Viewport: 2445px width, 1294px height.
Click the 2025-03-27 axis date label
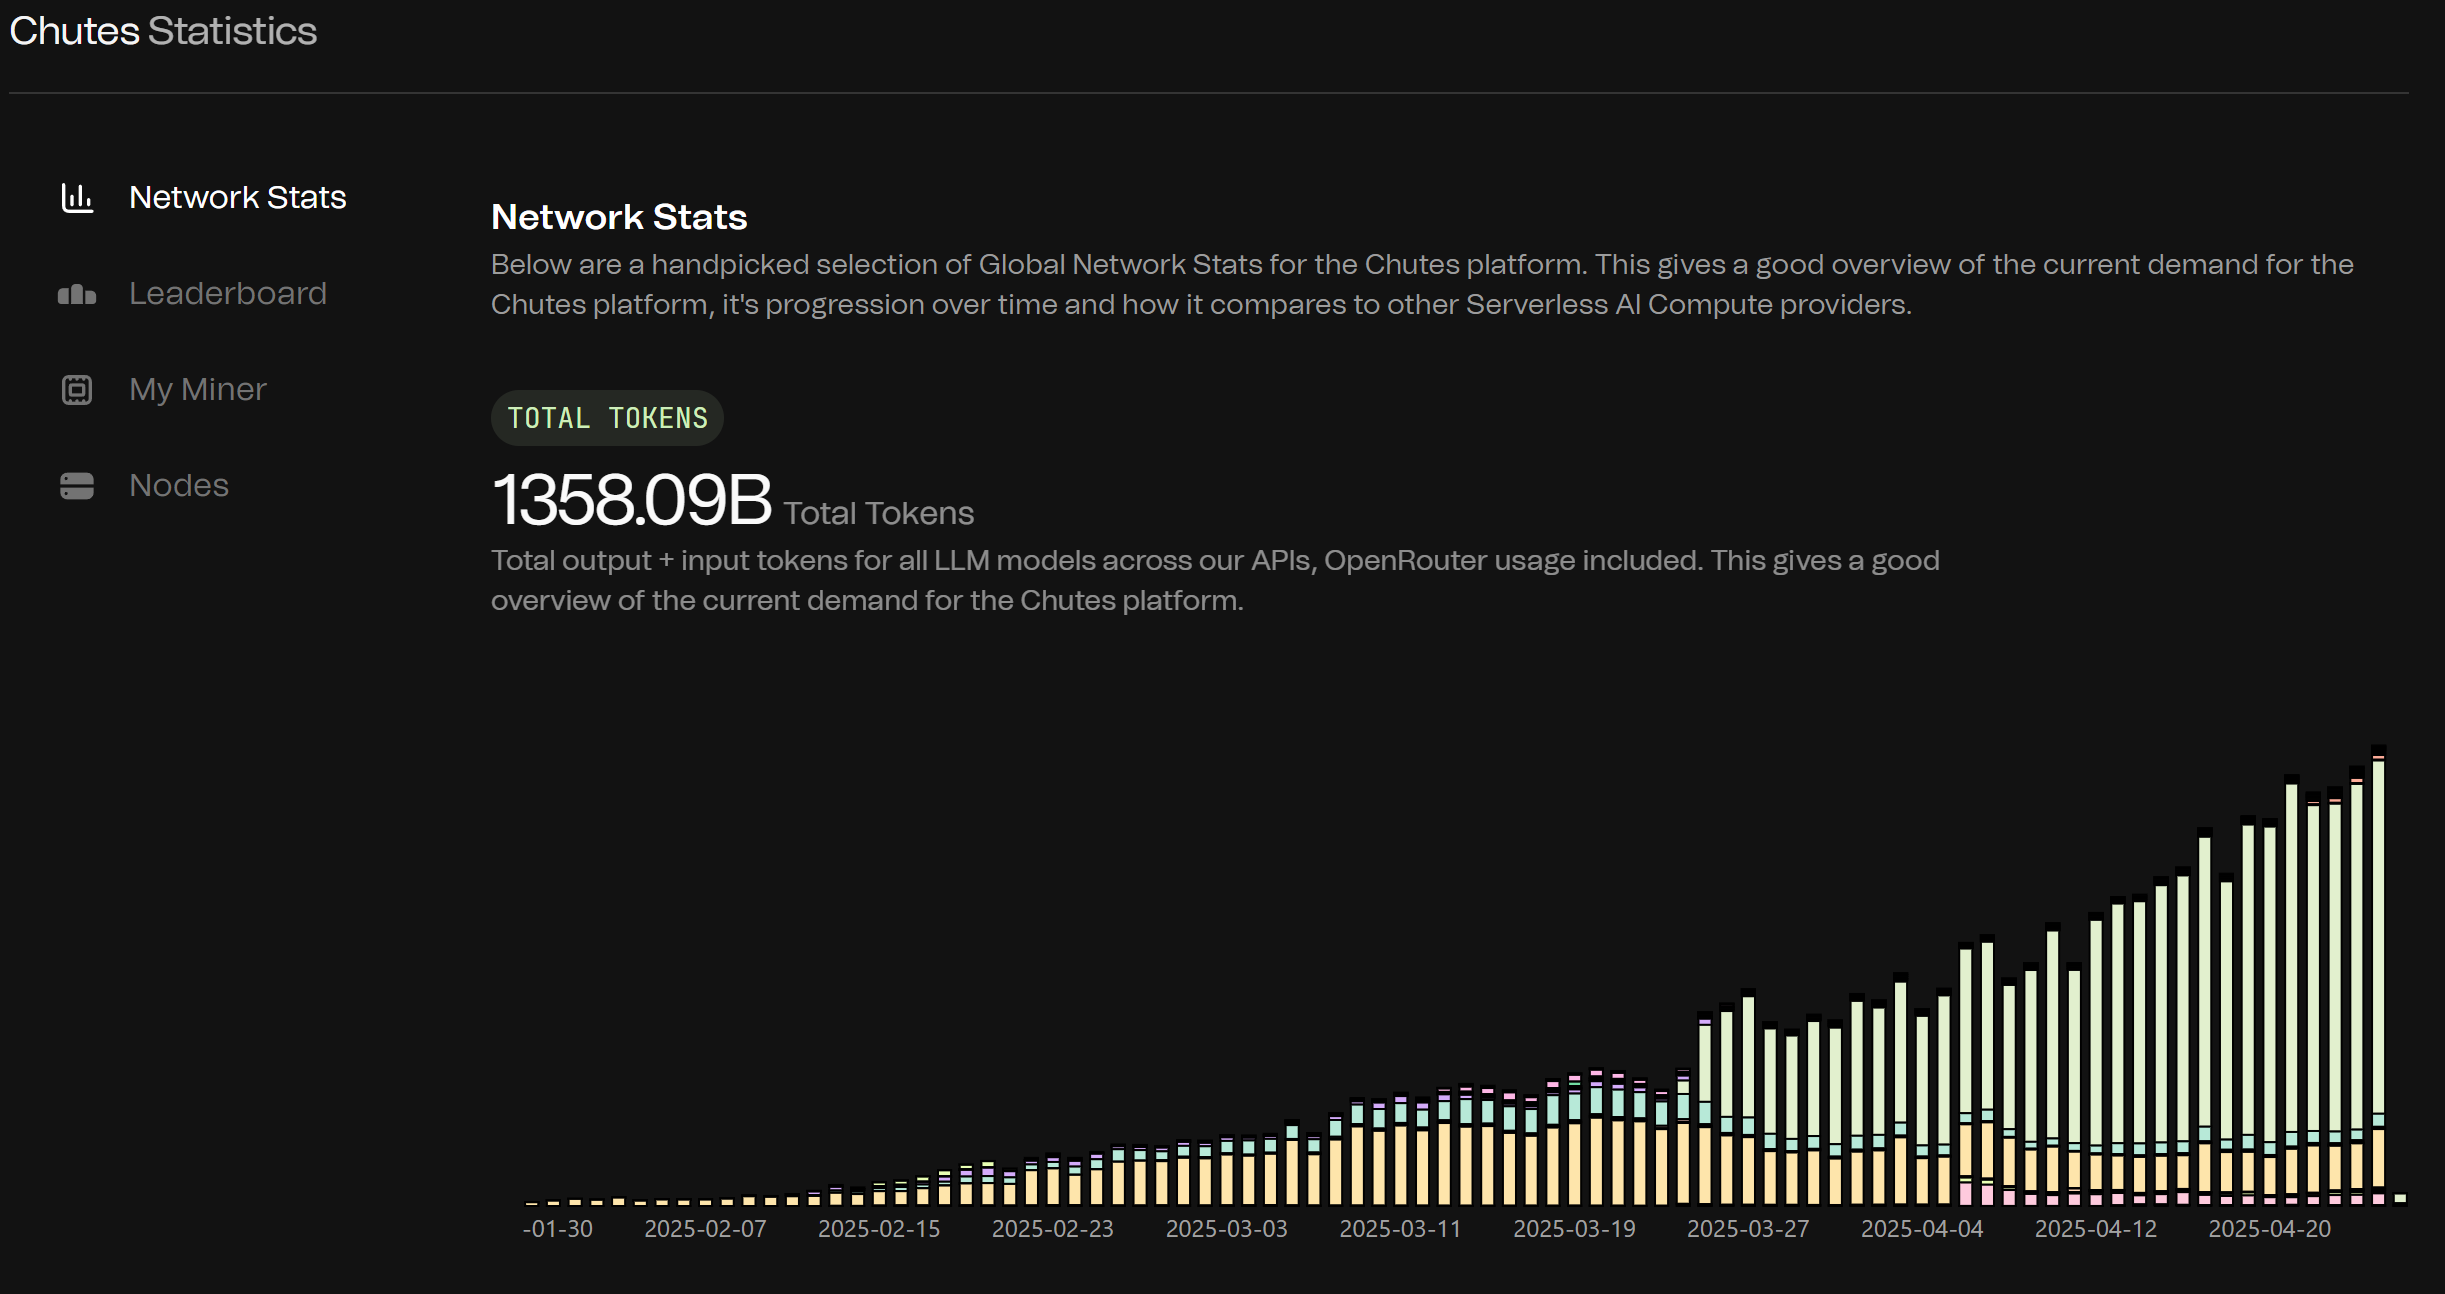pos(1748,1229)
